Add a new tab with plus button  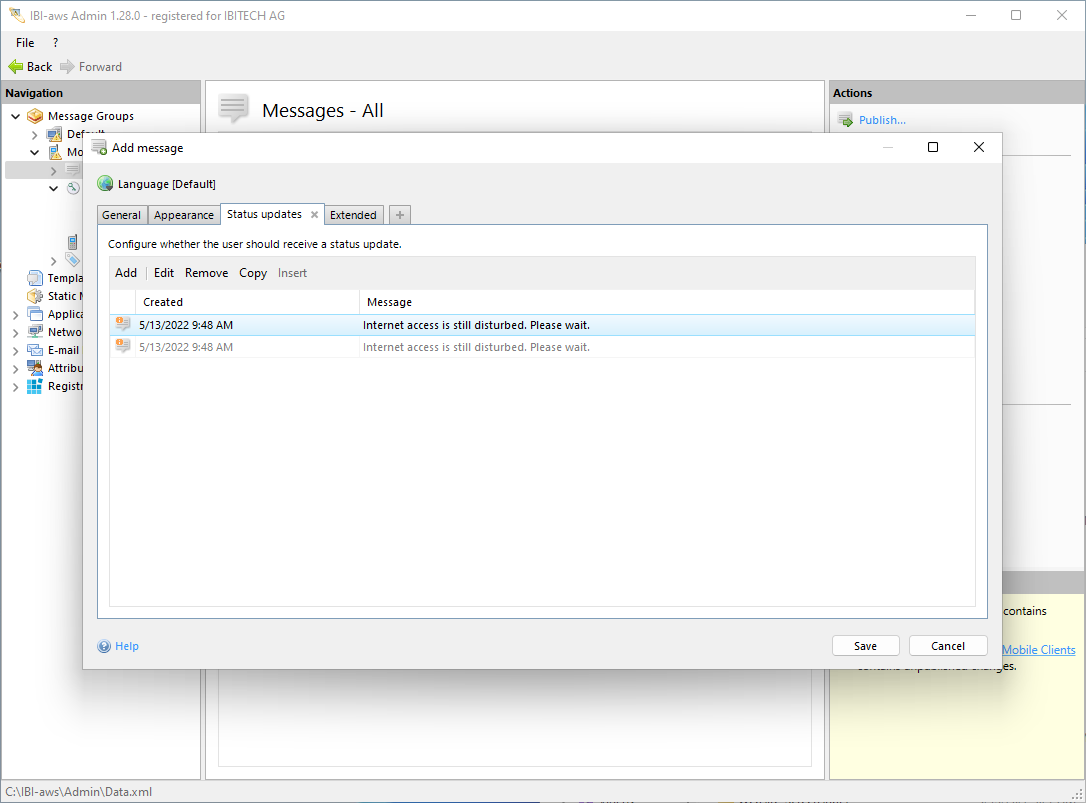pyautogui.click(x=399, y=215)
